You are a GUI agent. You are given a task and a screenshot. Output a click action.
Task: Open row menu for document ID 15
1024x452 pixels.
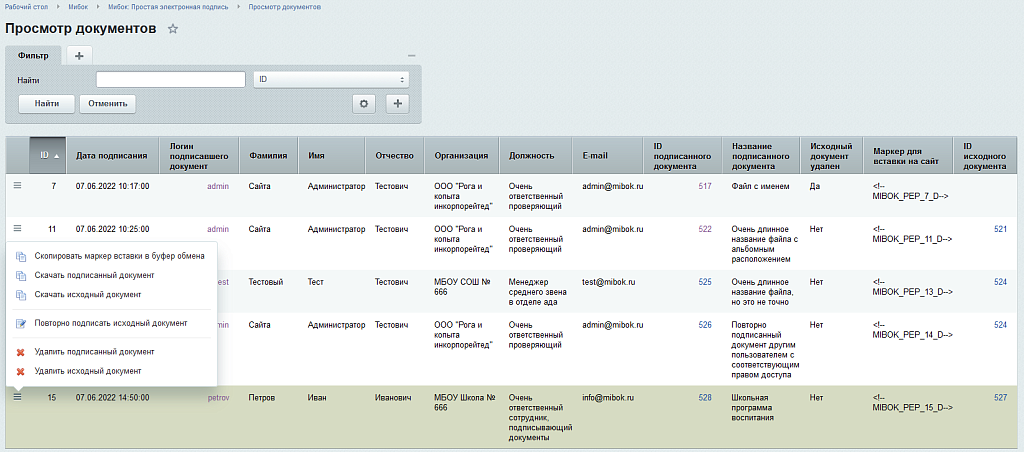coord(17,397)
